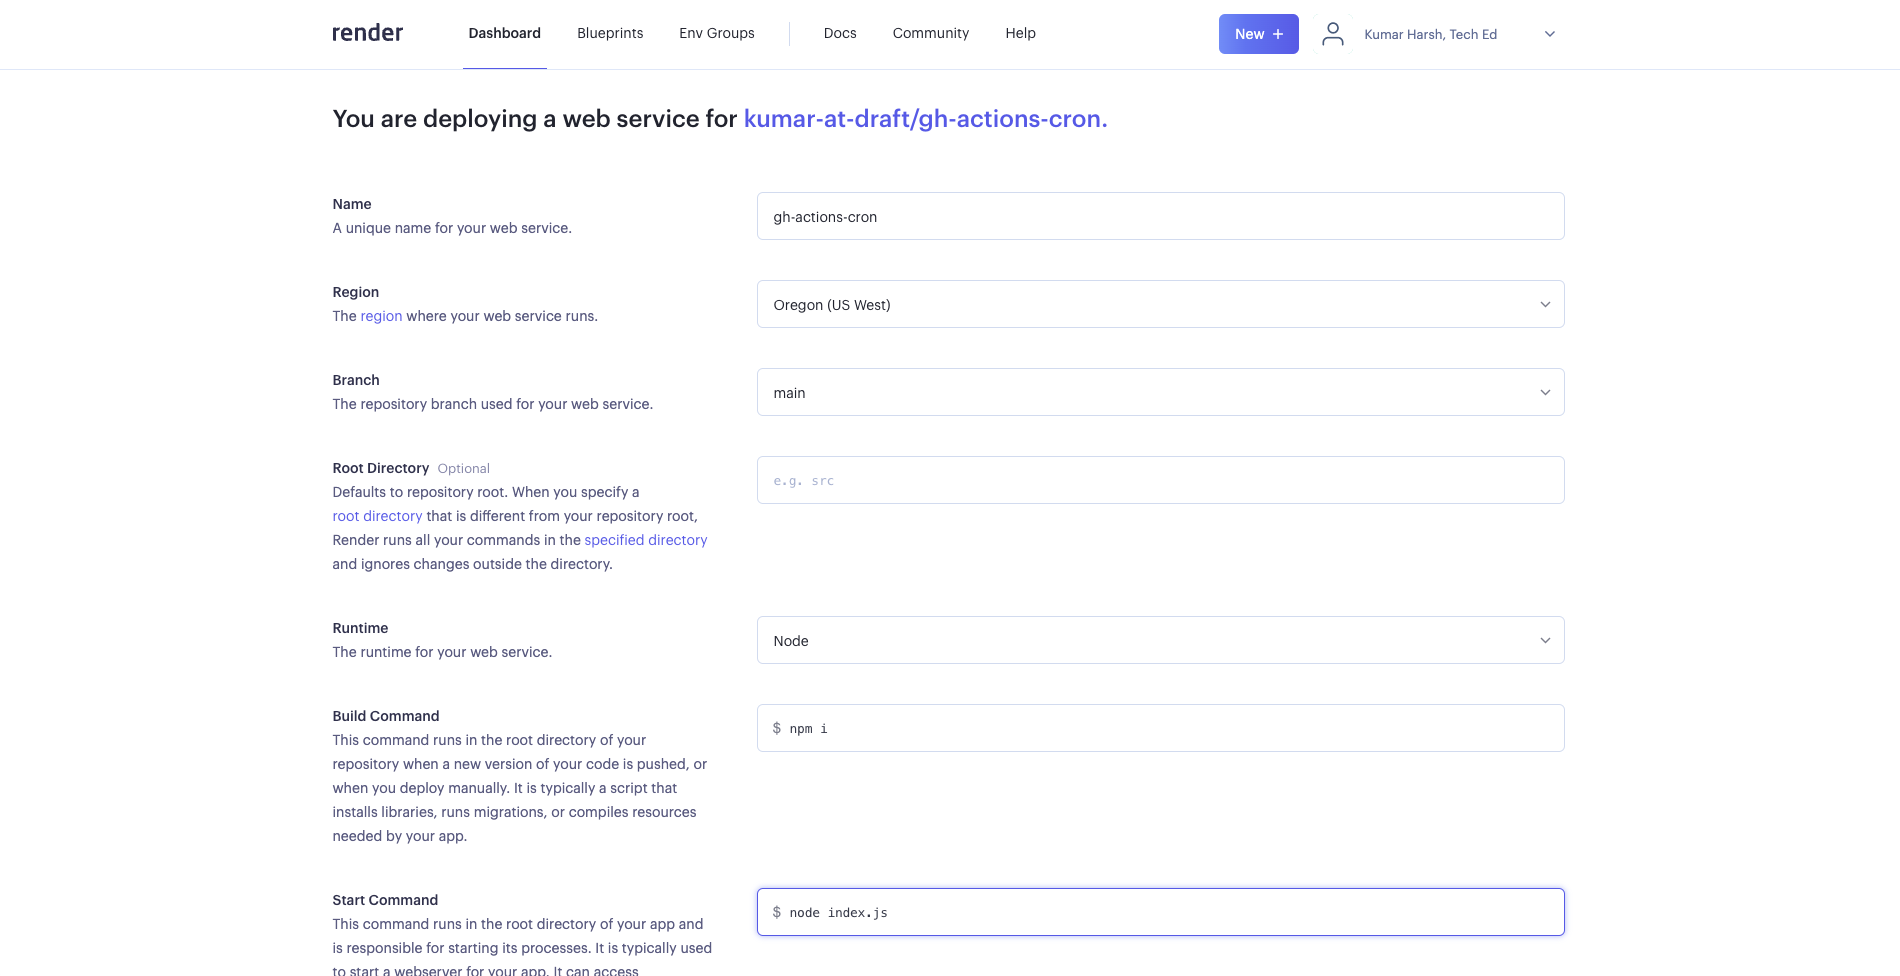Follow the region help link
The image size is (1900, 976).
pyautogui.click(x=381, y=316)
